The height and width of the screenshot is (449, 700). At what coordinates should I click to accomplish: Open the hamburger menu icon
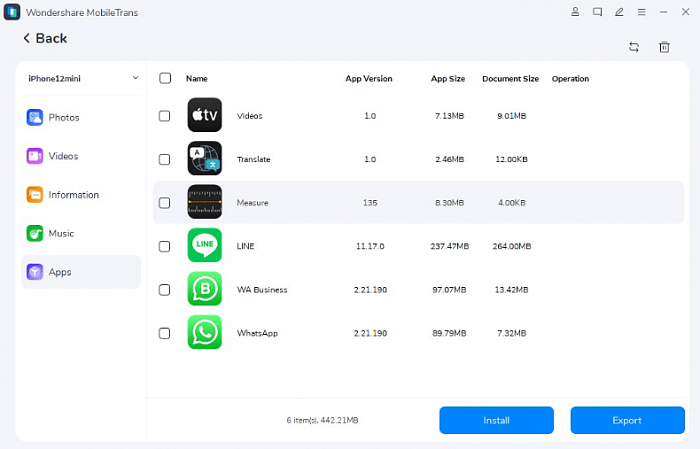tap(642, 12)
